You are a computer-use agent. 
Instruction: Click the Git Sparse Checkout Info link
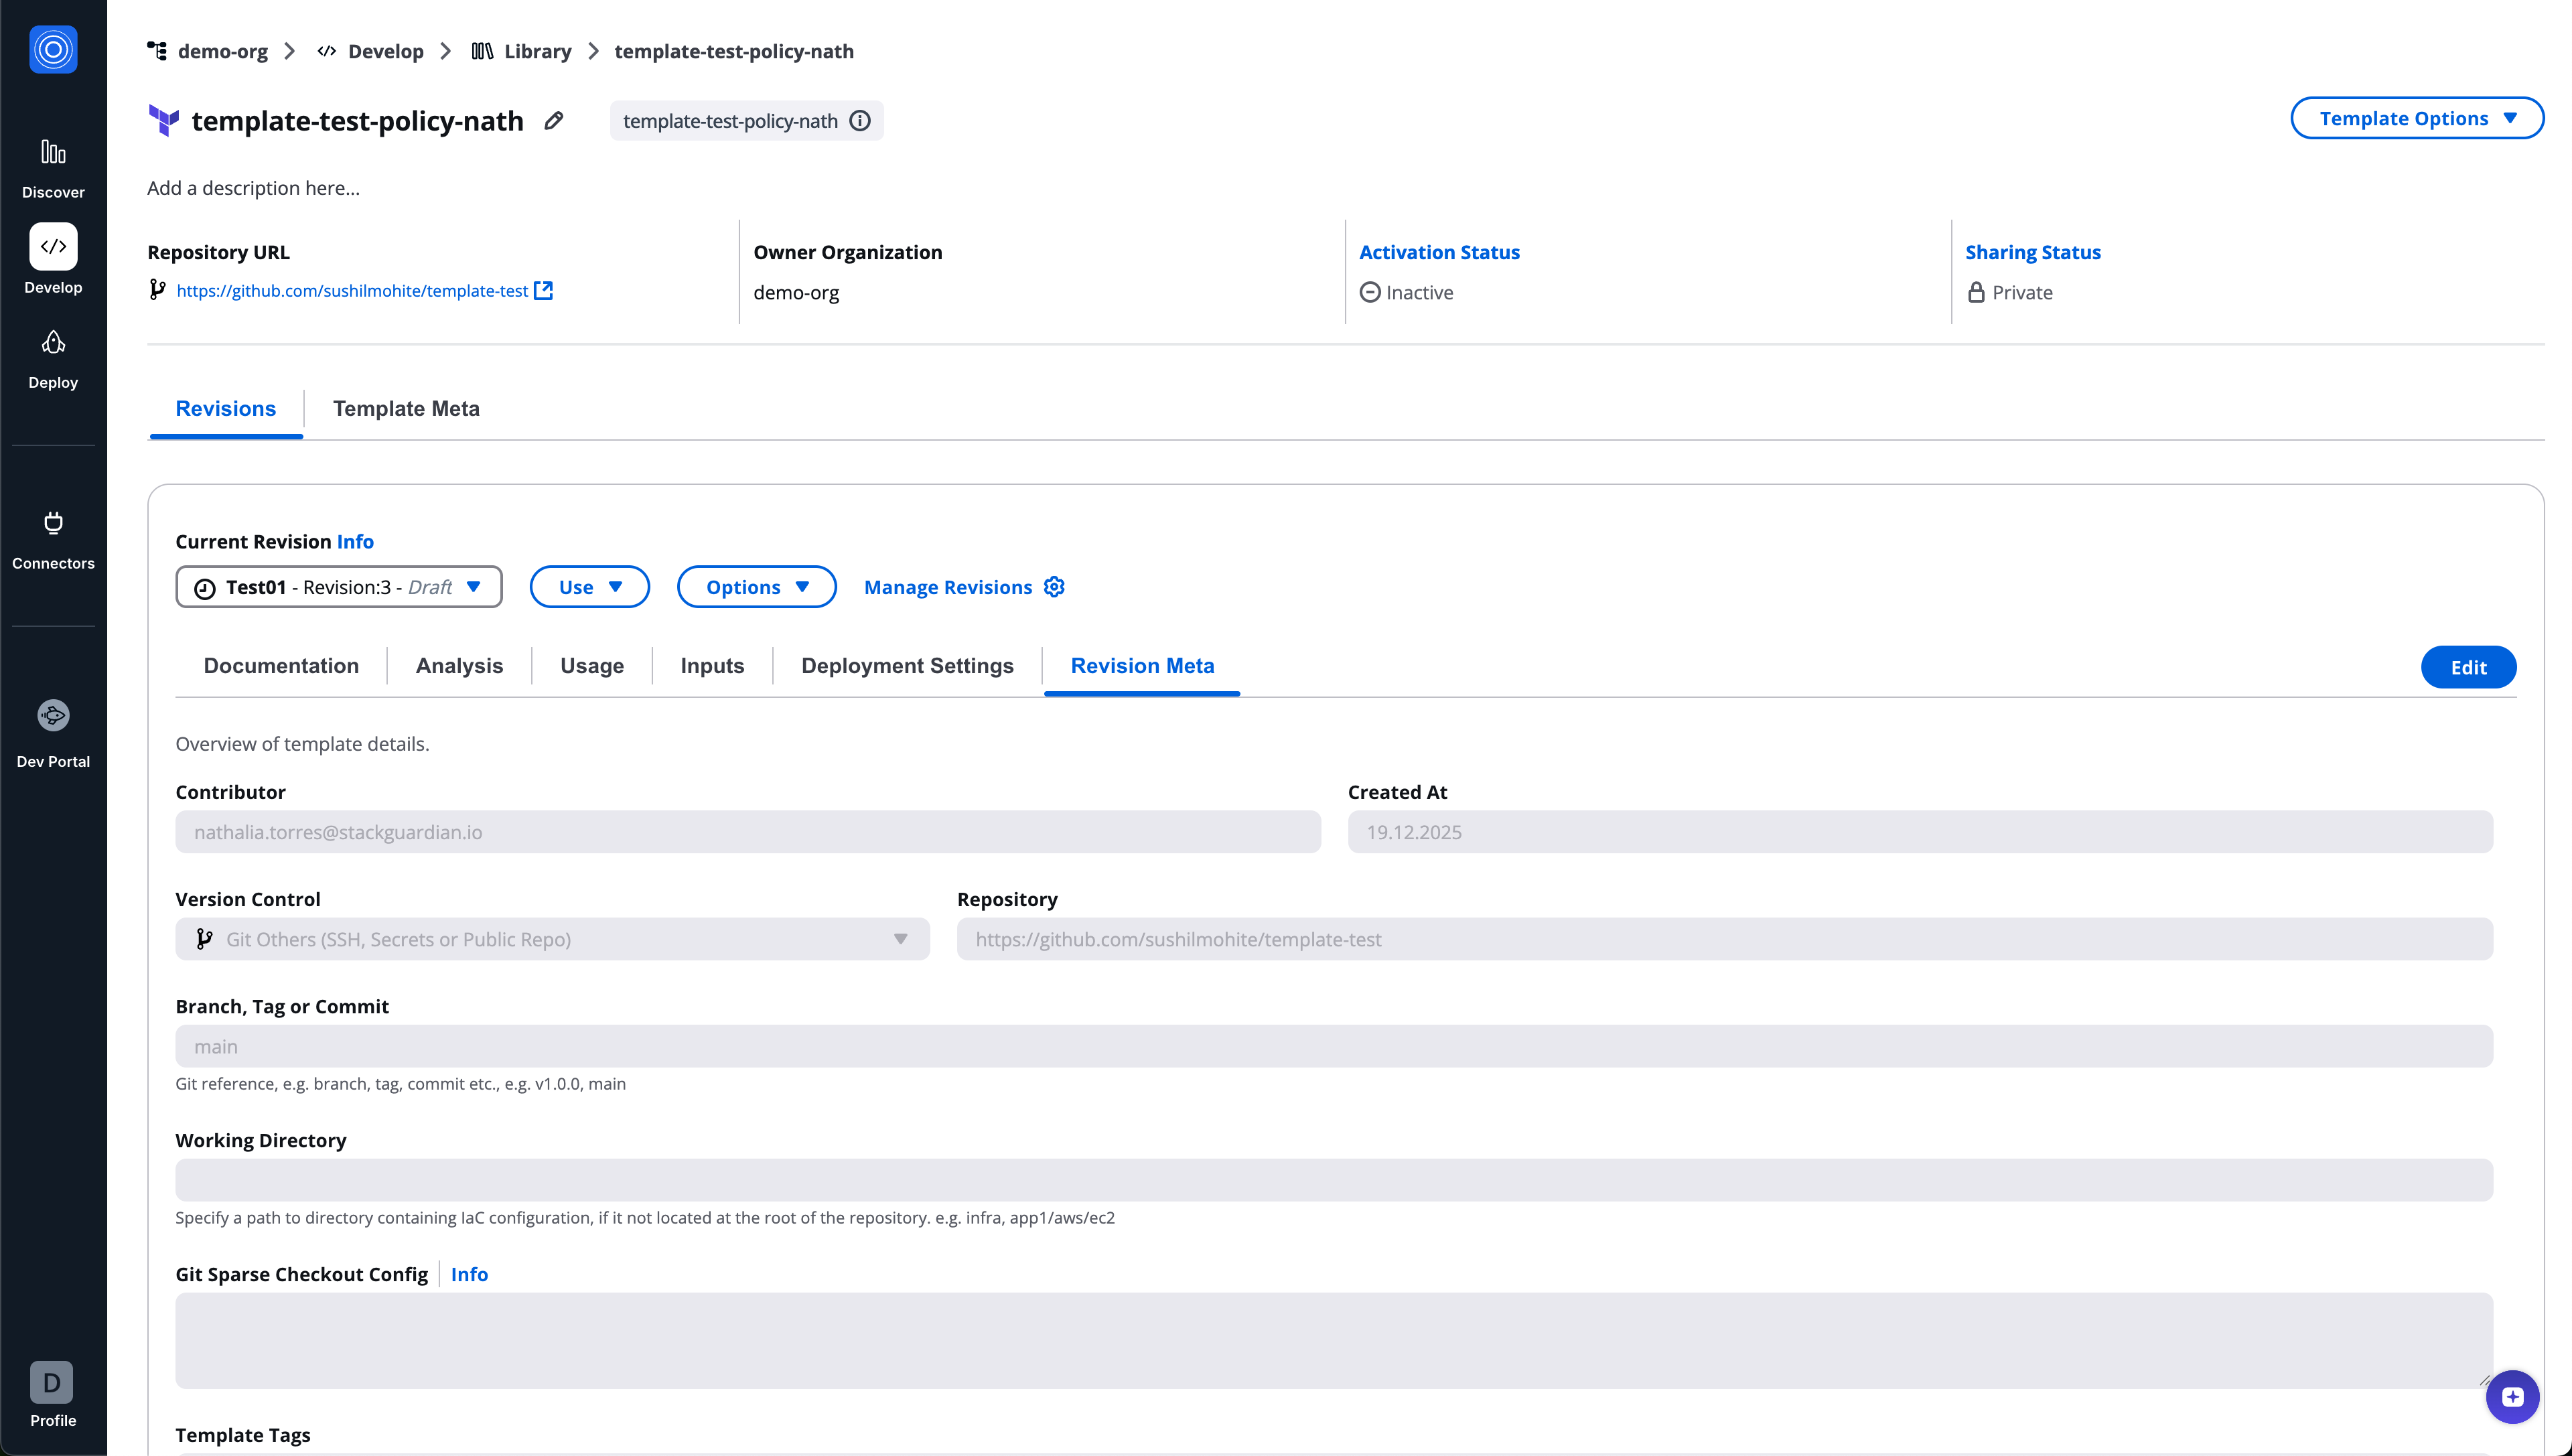[x=469, y=1274]
